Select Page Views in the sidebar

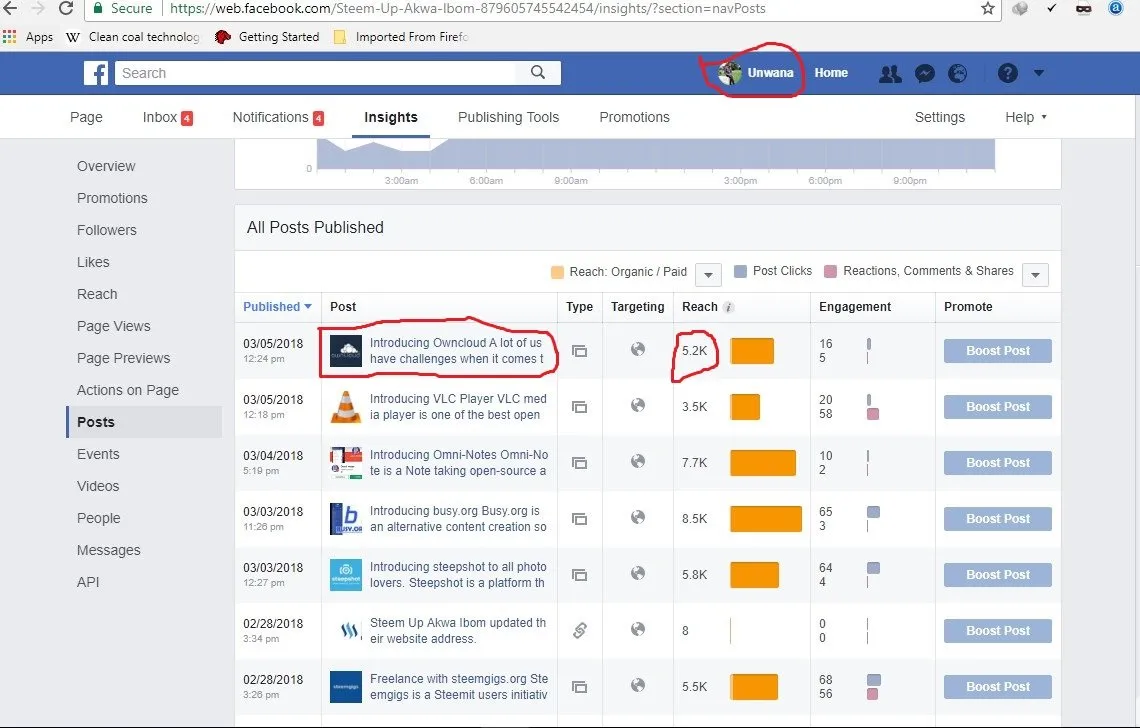pos(113,326)
